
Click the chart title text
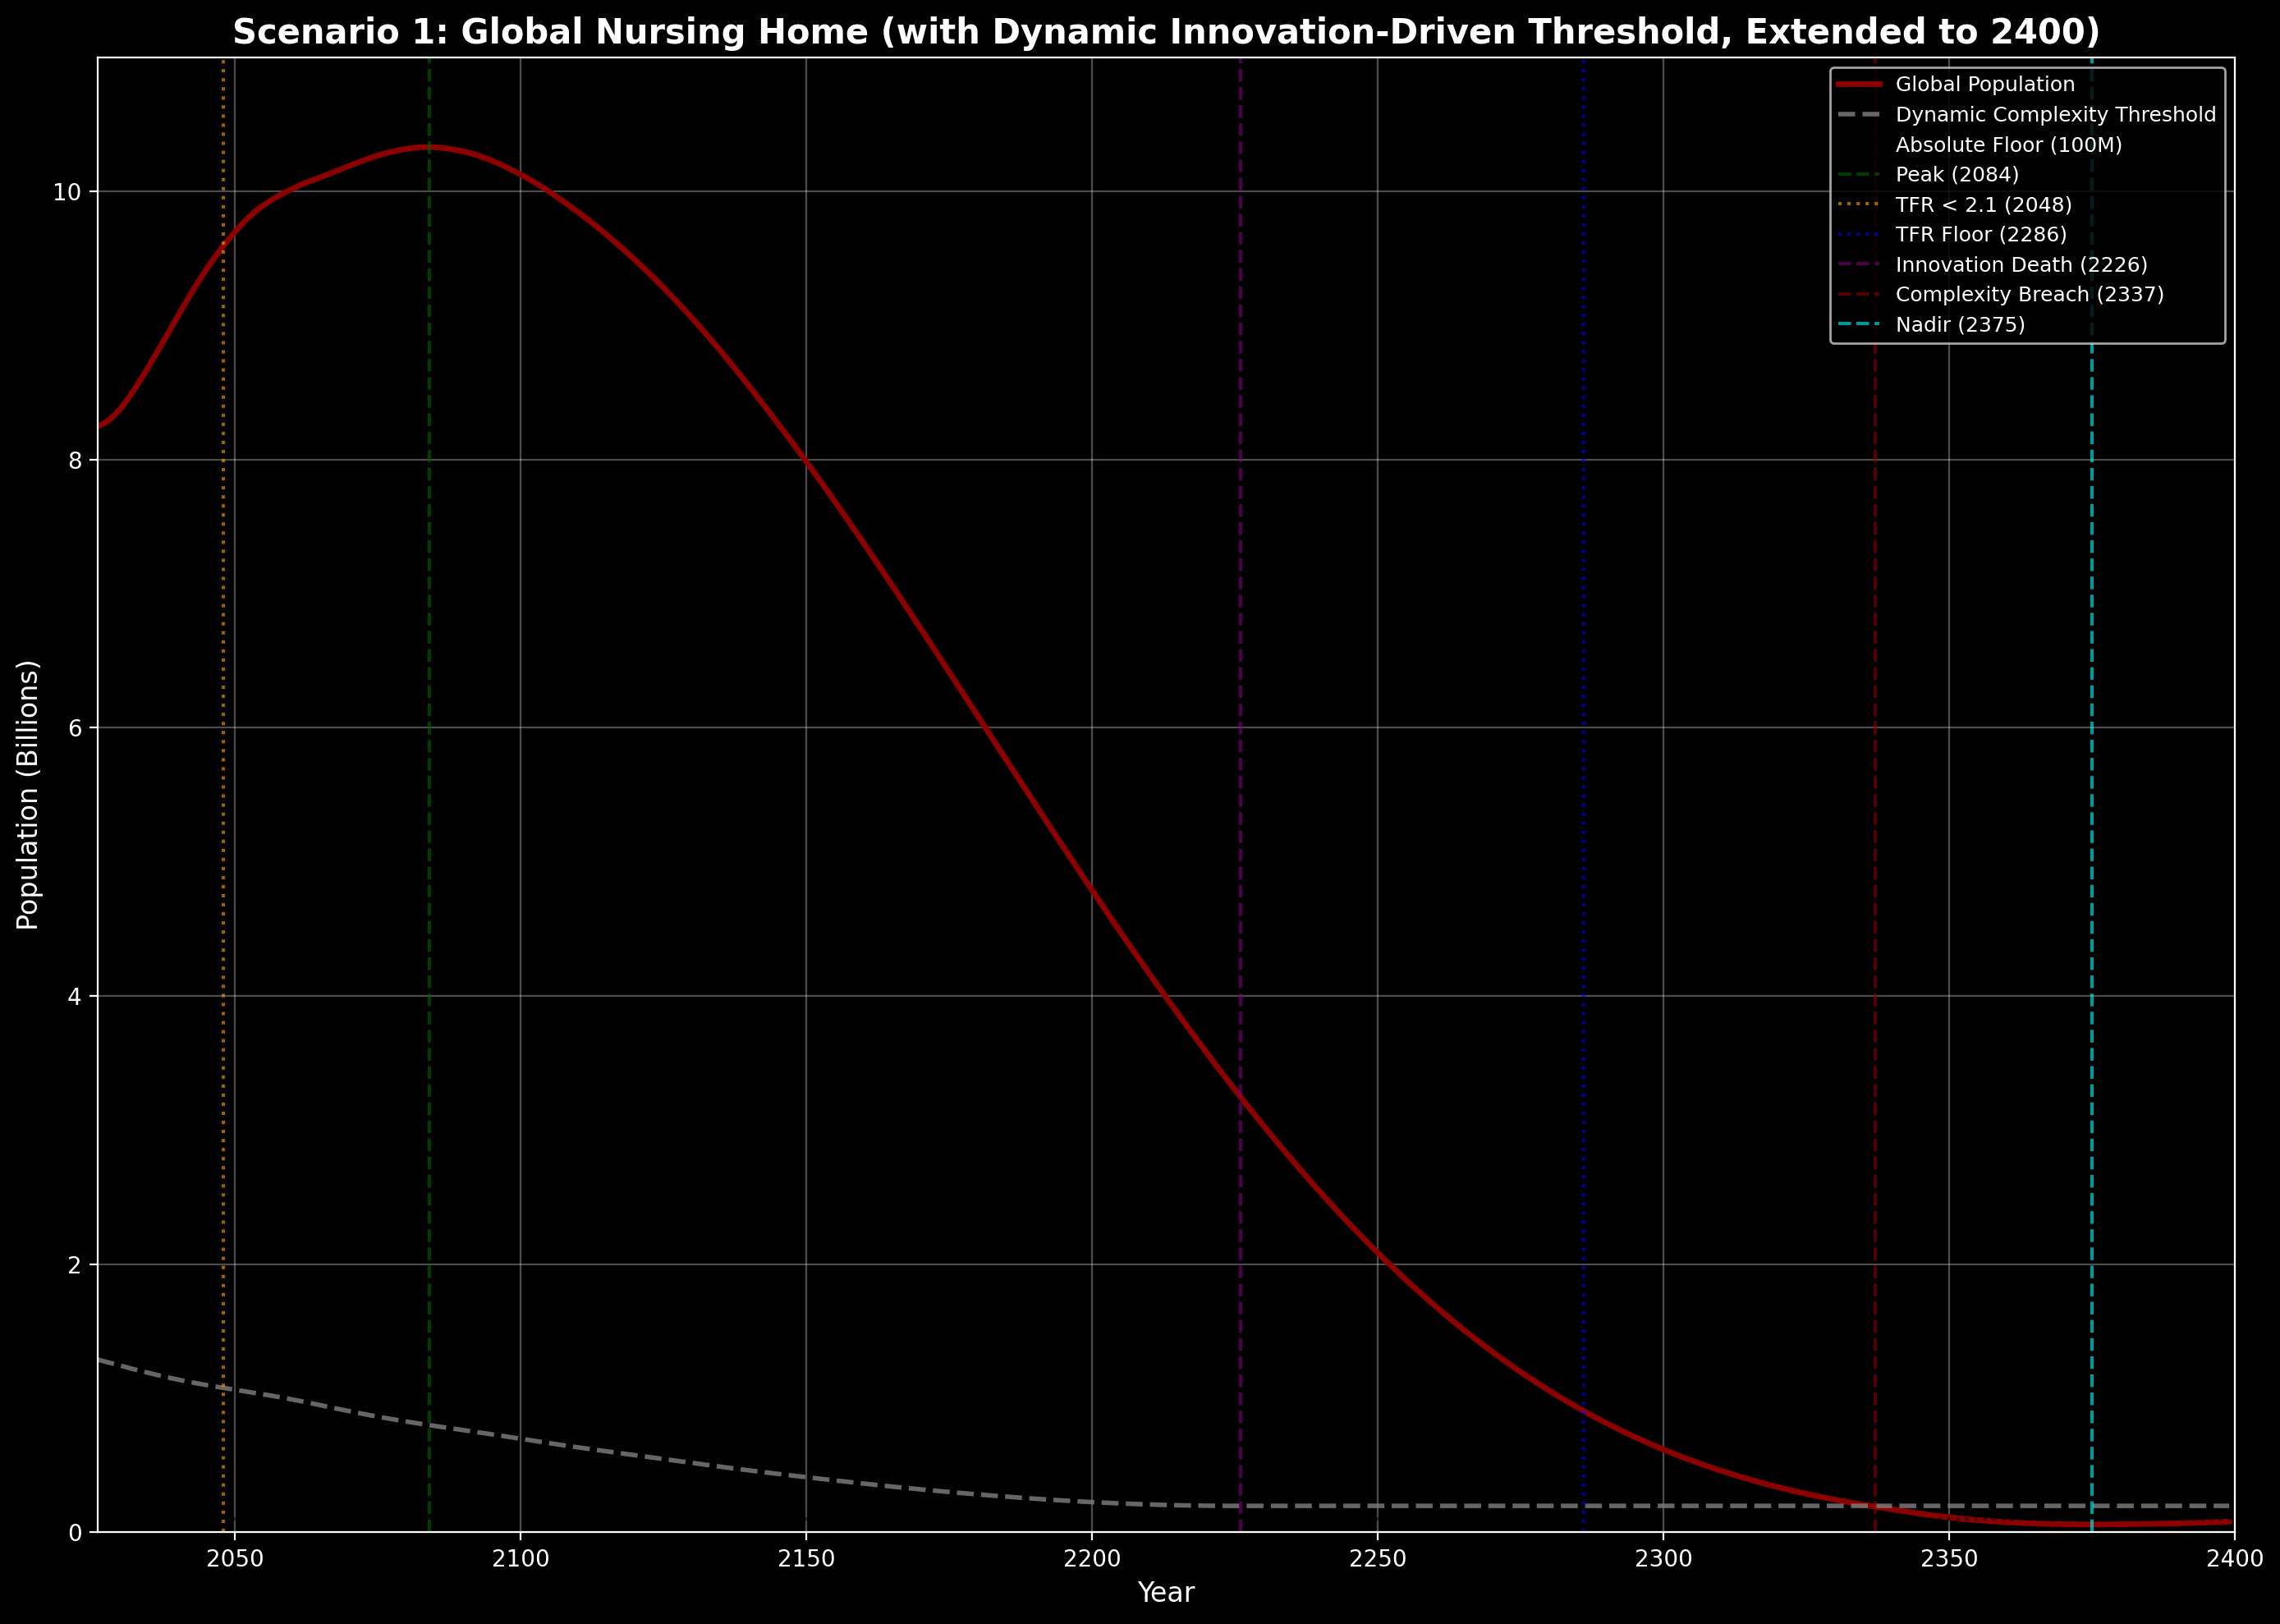(1166, 32)
